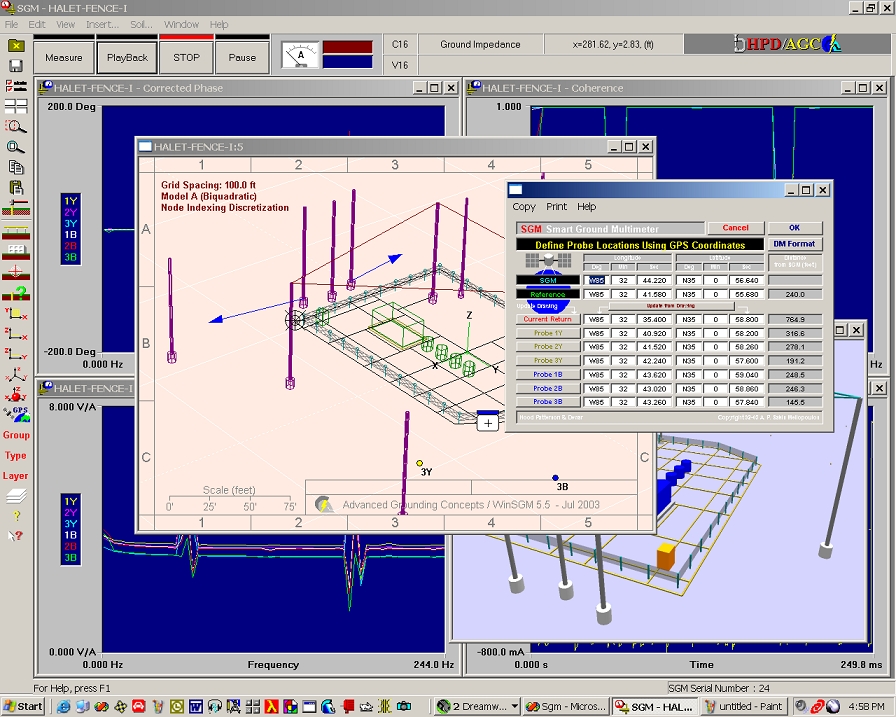This screenshot has height=717, width=896.
Task: Click Cancel in the GPS dialog
Action: (x=735, y=228)
